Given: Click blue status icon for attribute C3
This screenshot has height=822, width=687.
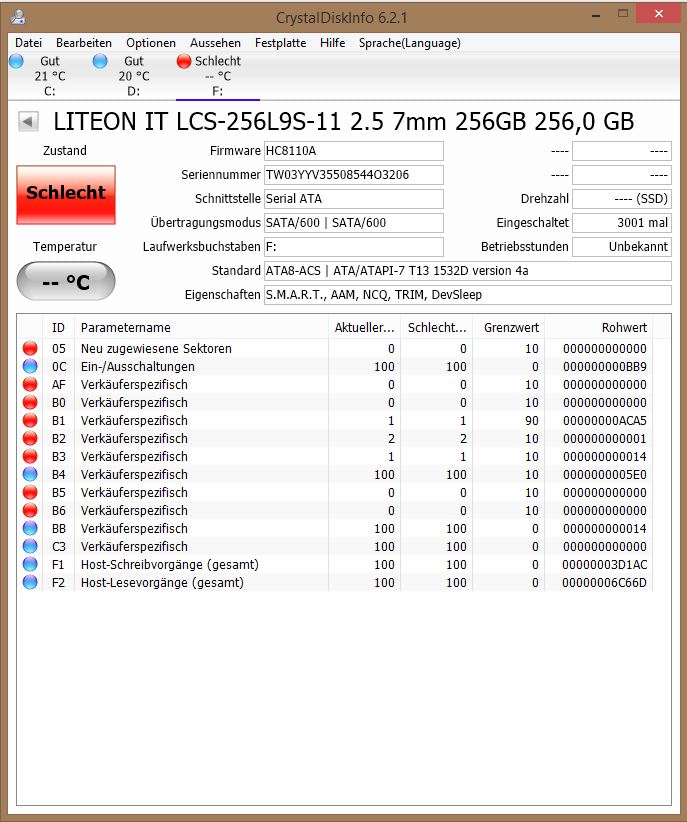Looking at the screenshot, I should pyautogui.click(x=30, y=546).
